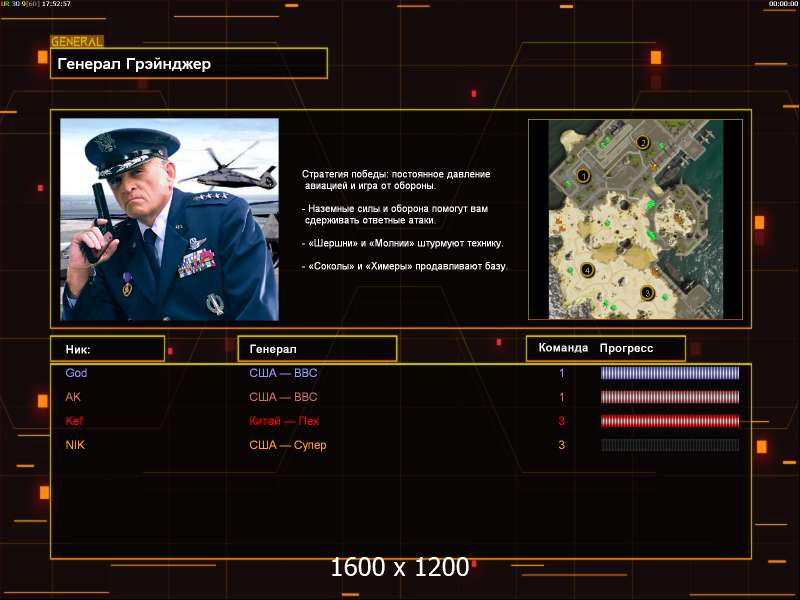The height and width of the screenshot is (600, 800).
Task: Click NIK's general США — Супер
Action: coord(288,445)
